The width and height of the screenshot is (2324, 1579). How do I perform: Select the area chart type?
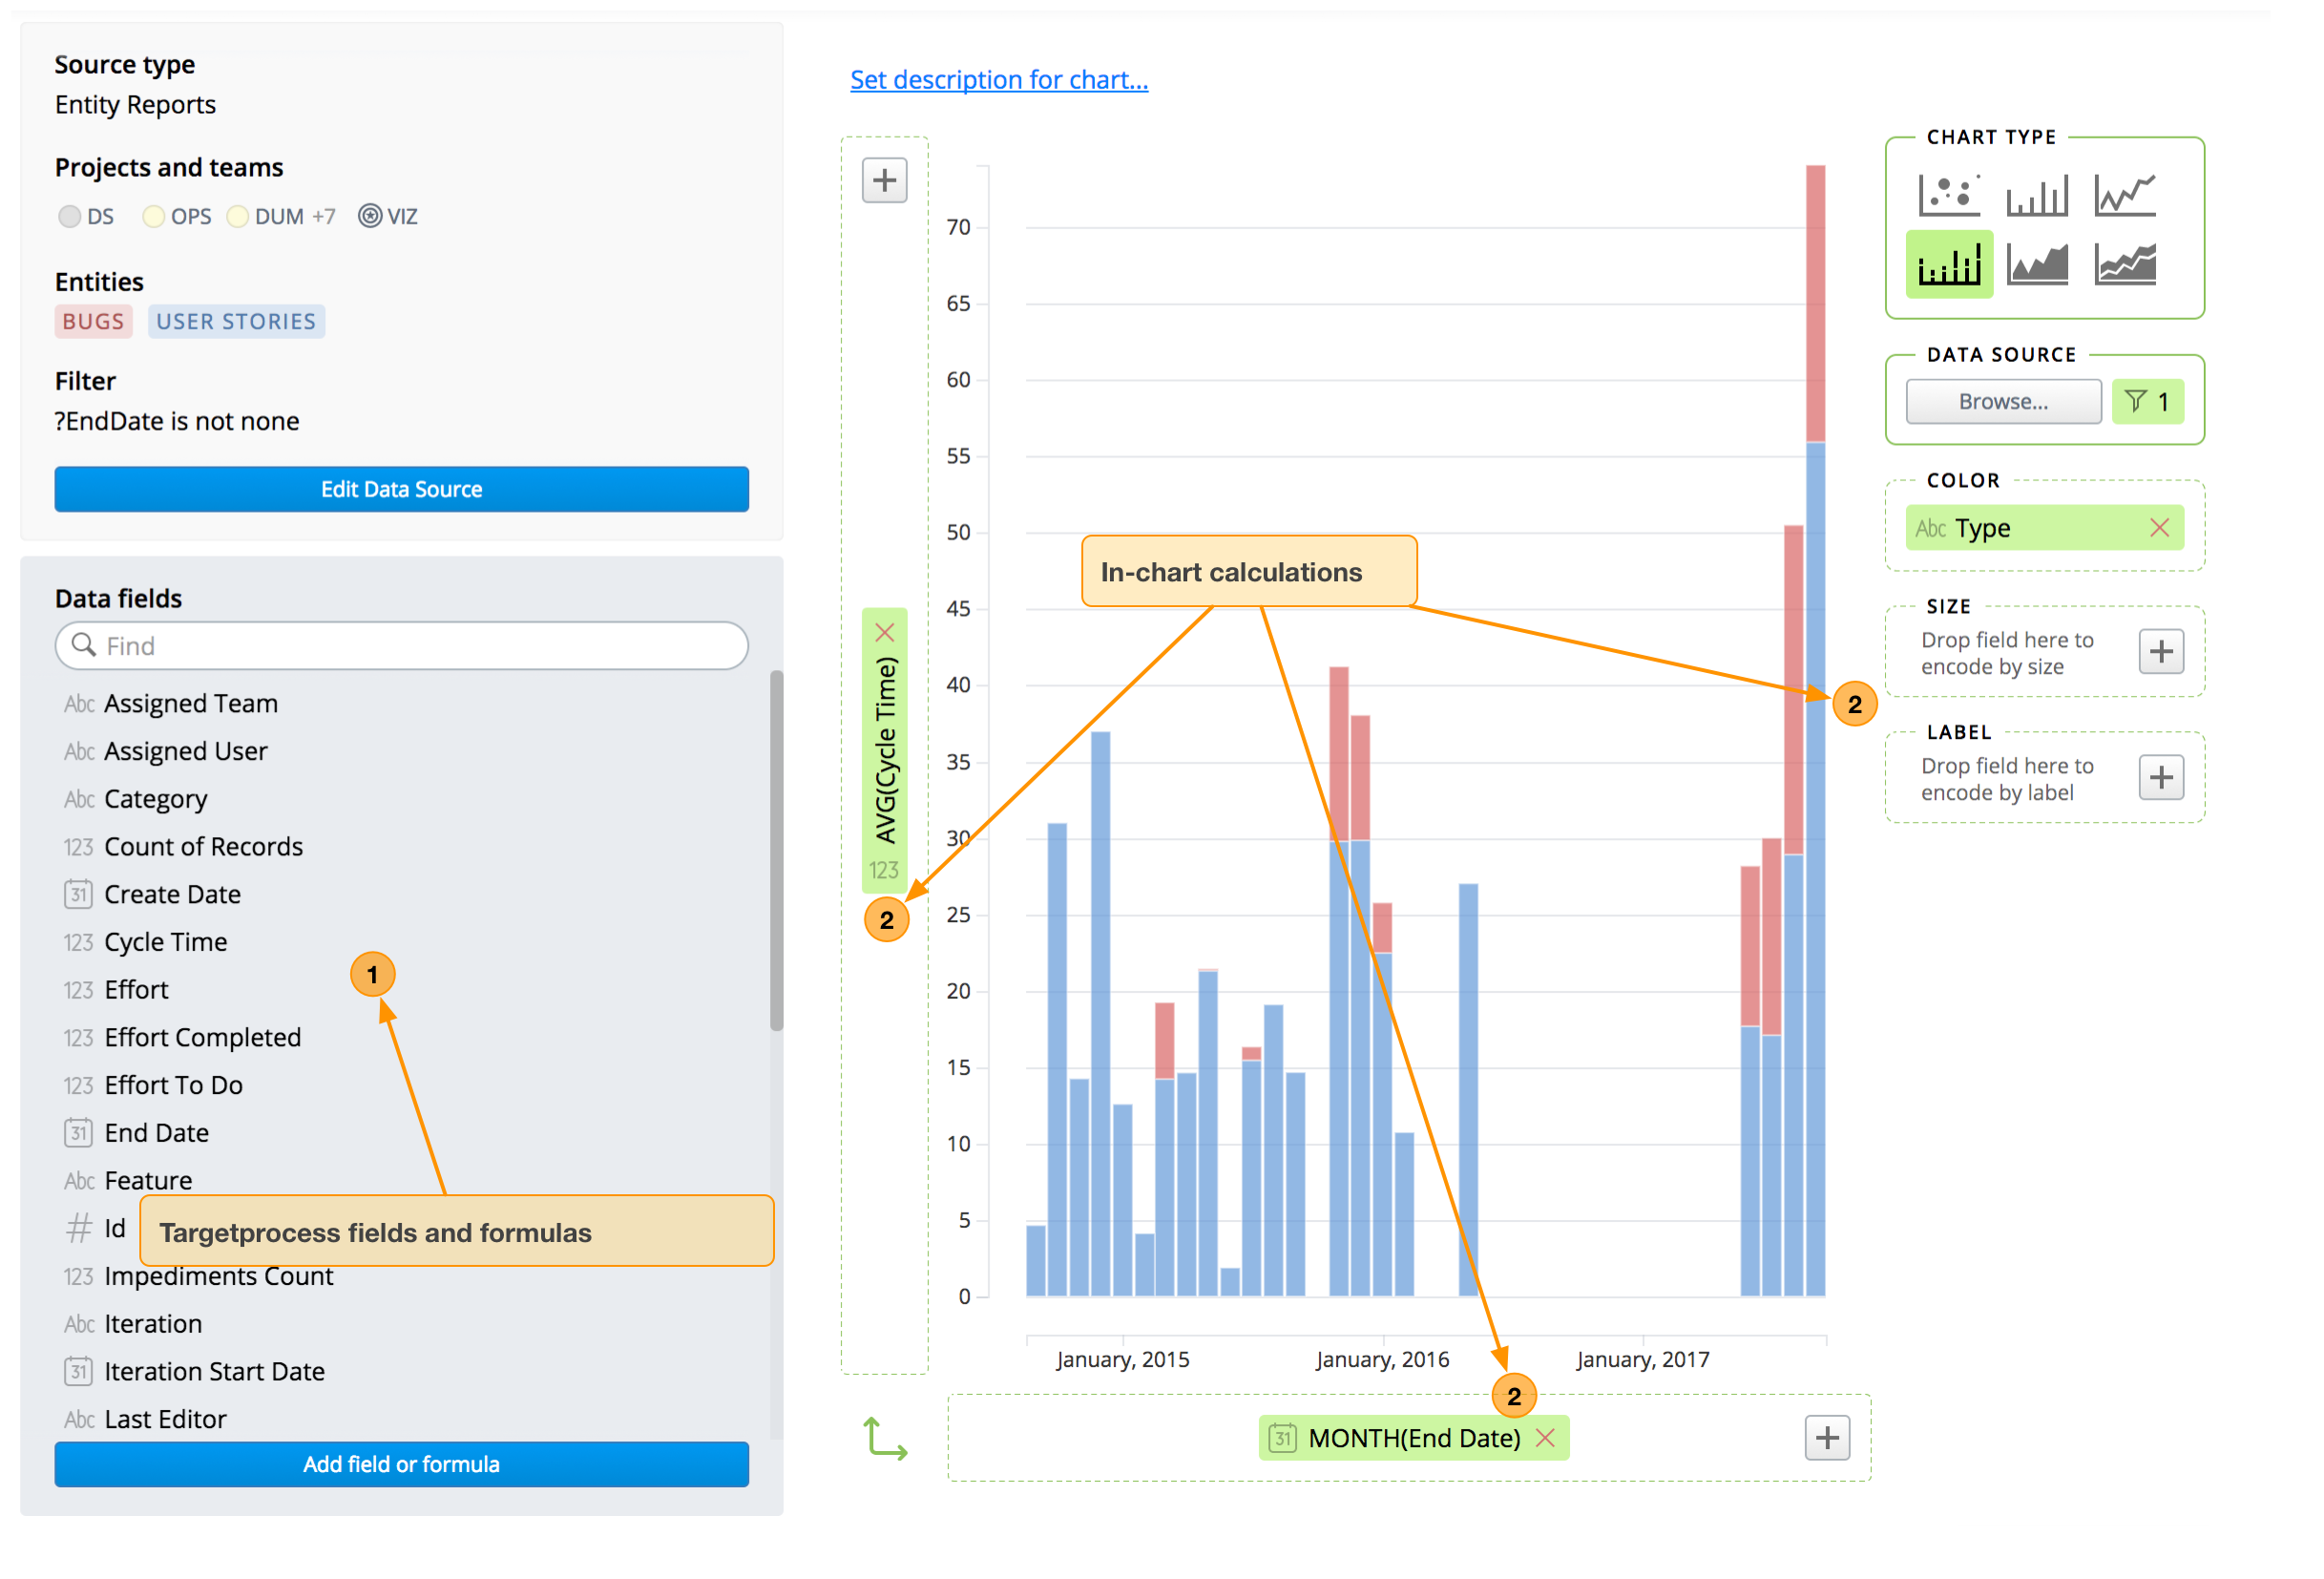click(x=2036, y=263)
